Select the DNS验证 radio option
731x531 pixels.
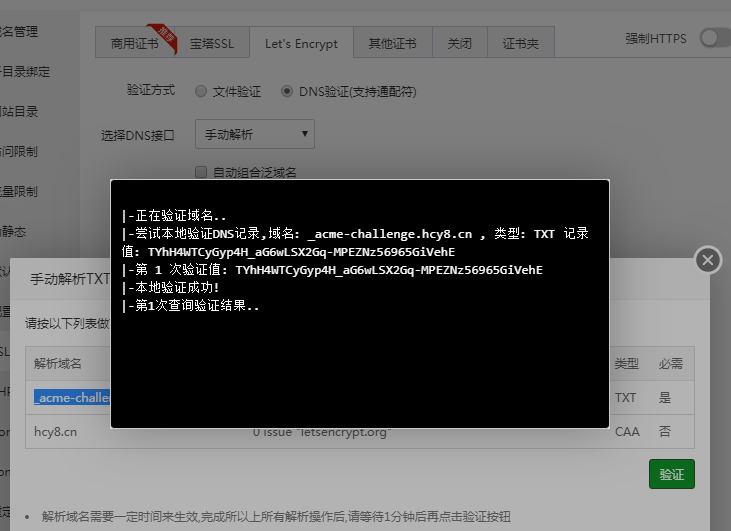pyautogui.click(x=287, y=91)
